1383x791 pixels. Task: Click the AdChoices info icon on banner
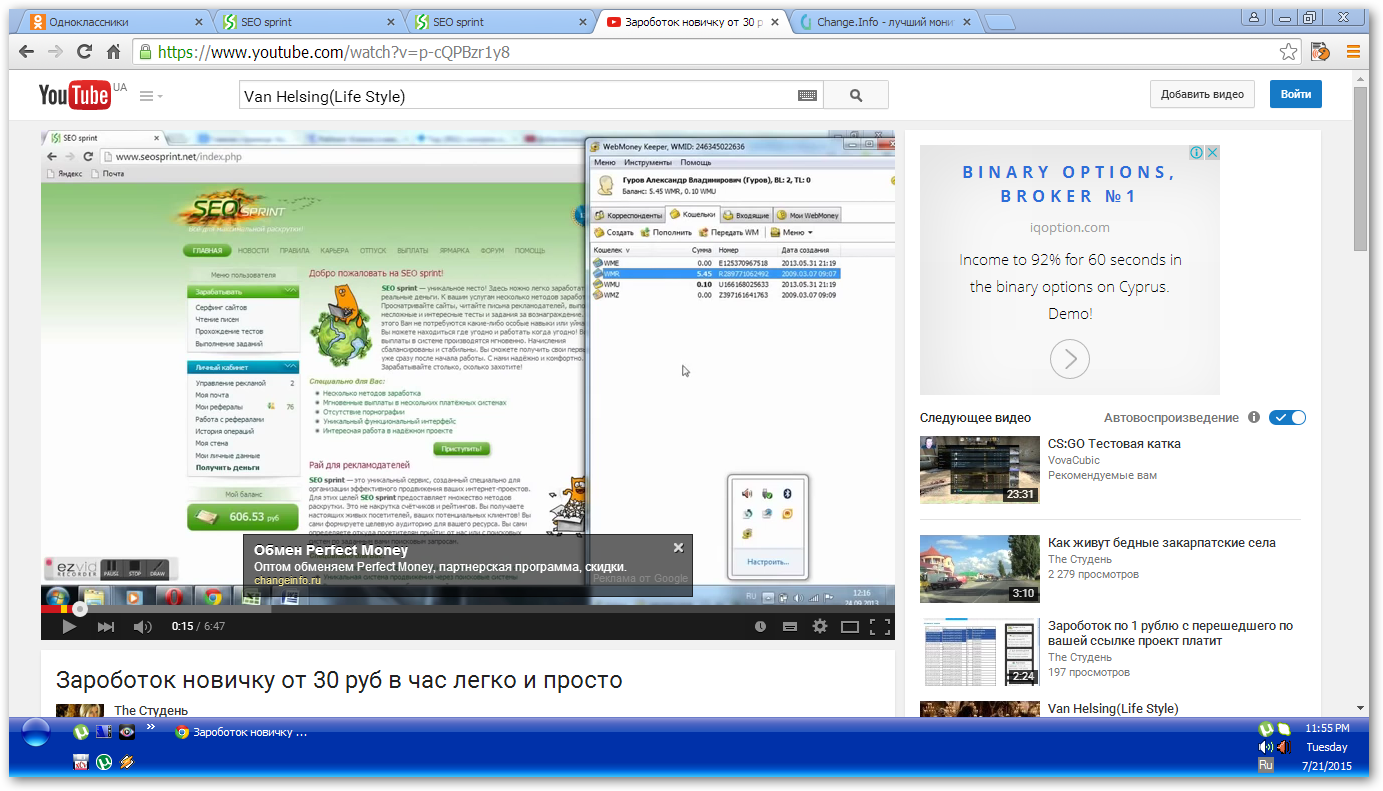[x=1196, y=153]
